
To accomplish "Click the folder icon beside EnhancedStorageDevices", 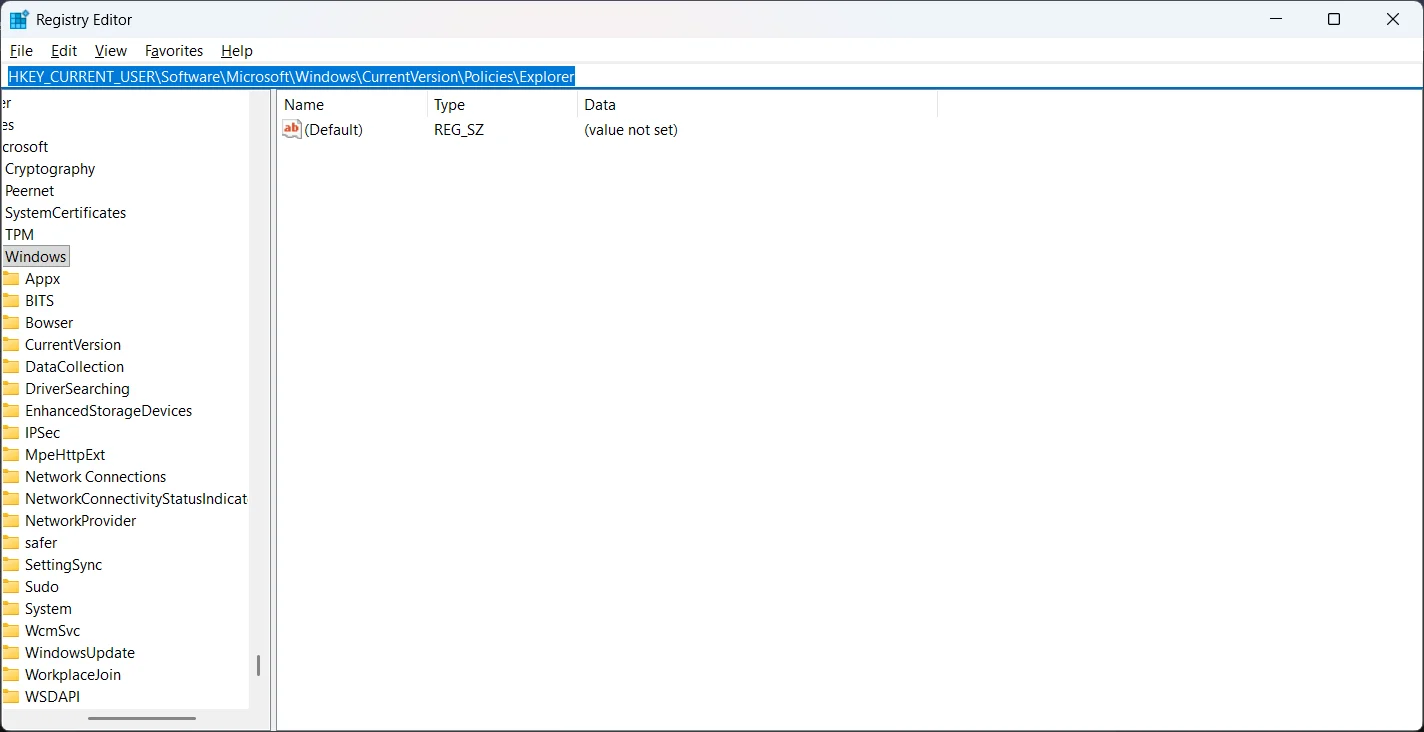I will [x=11, y=410].
